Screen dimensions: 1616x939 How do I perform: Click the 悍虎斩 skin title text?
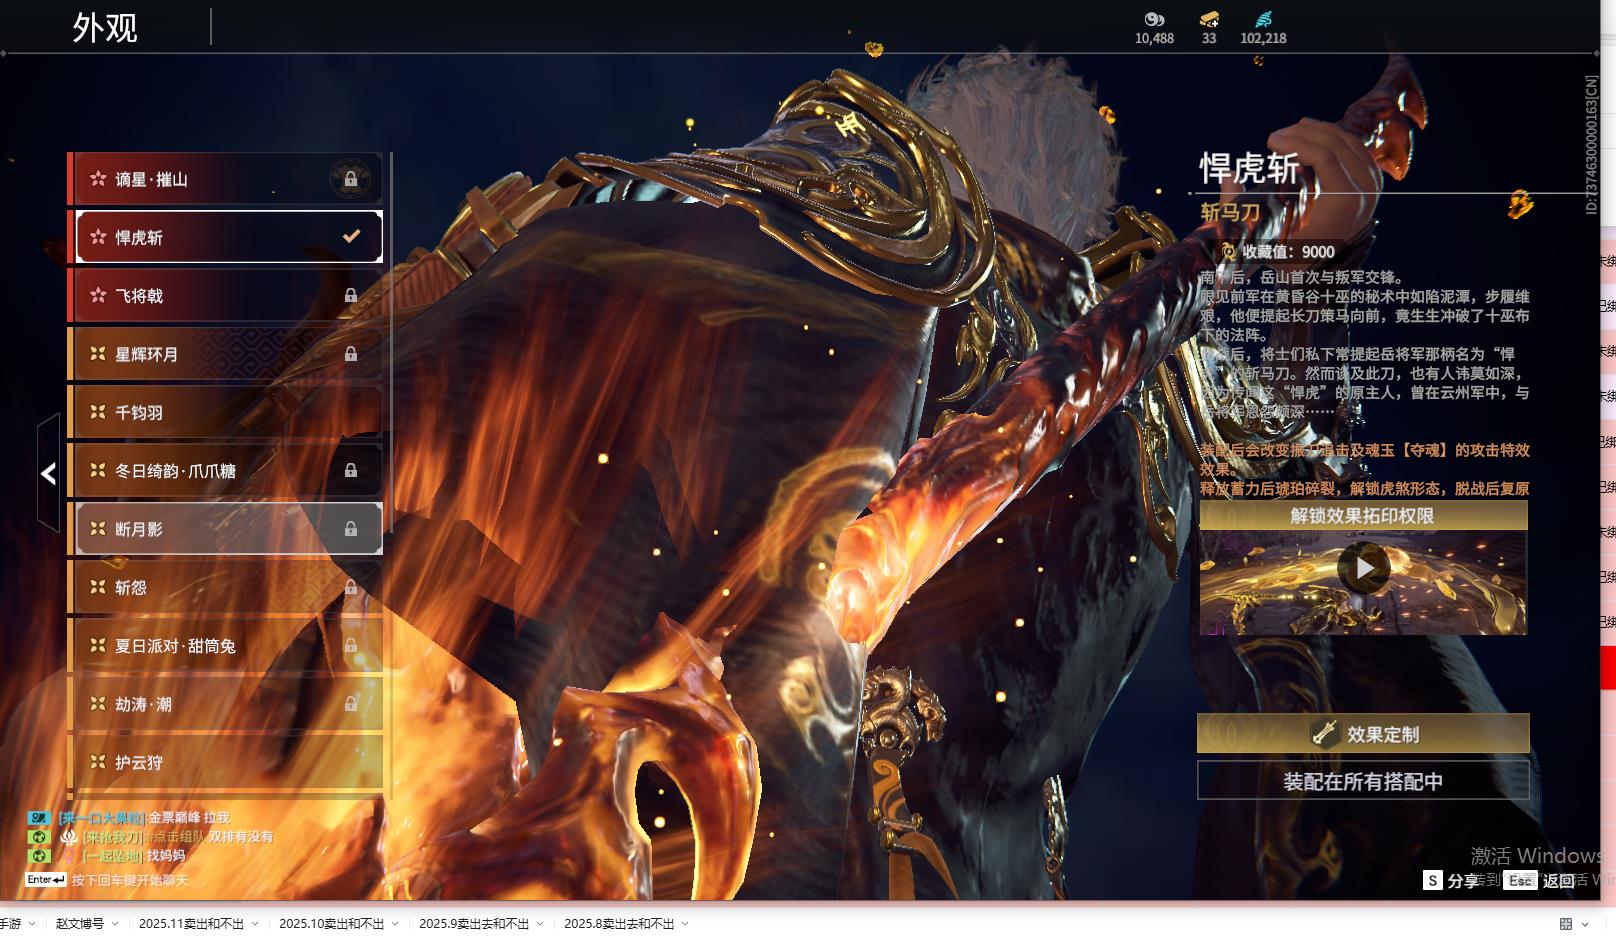pyautogui.click(x=1249, y=168)
